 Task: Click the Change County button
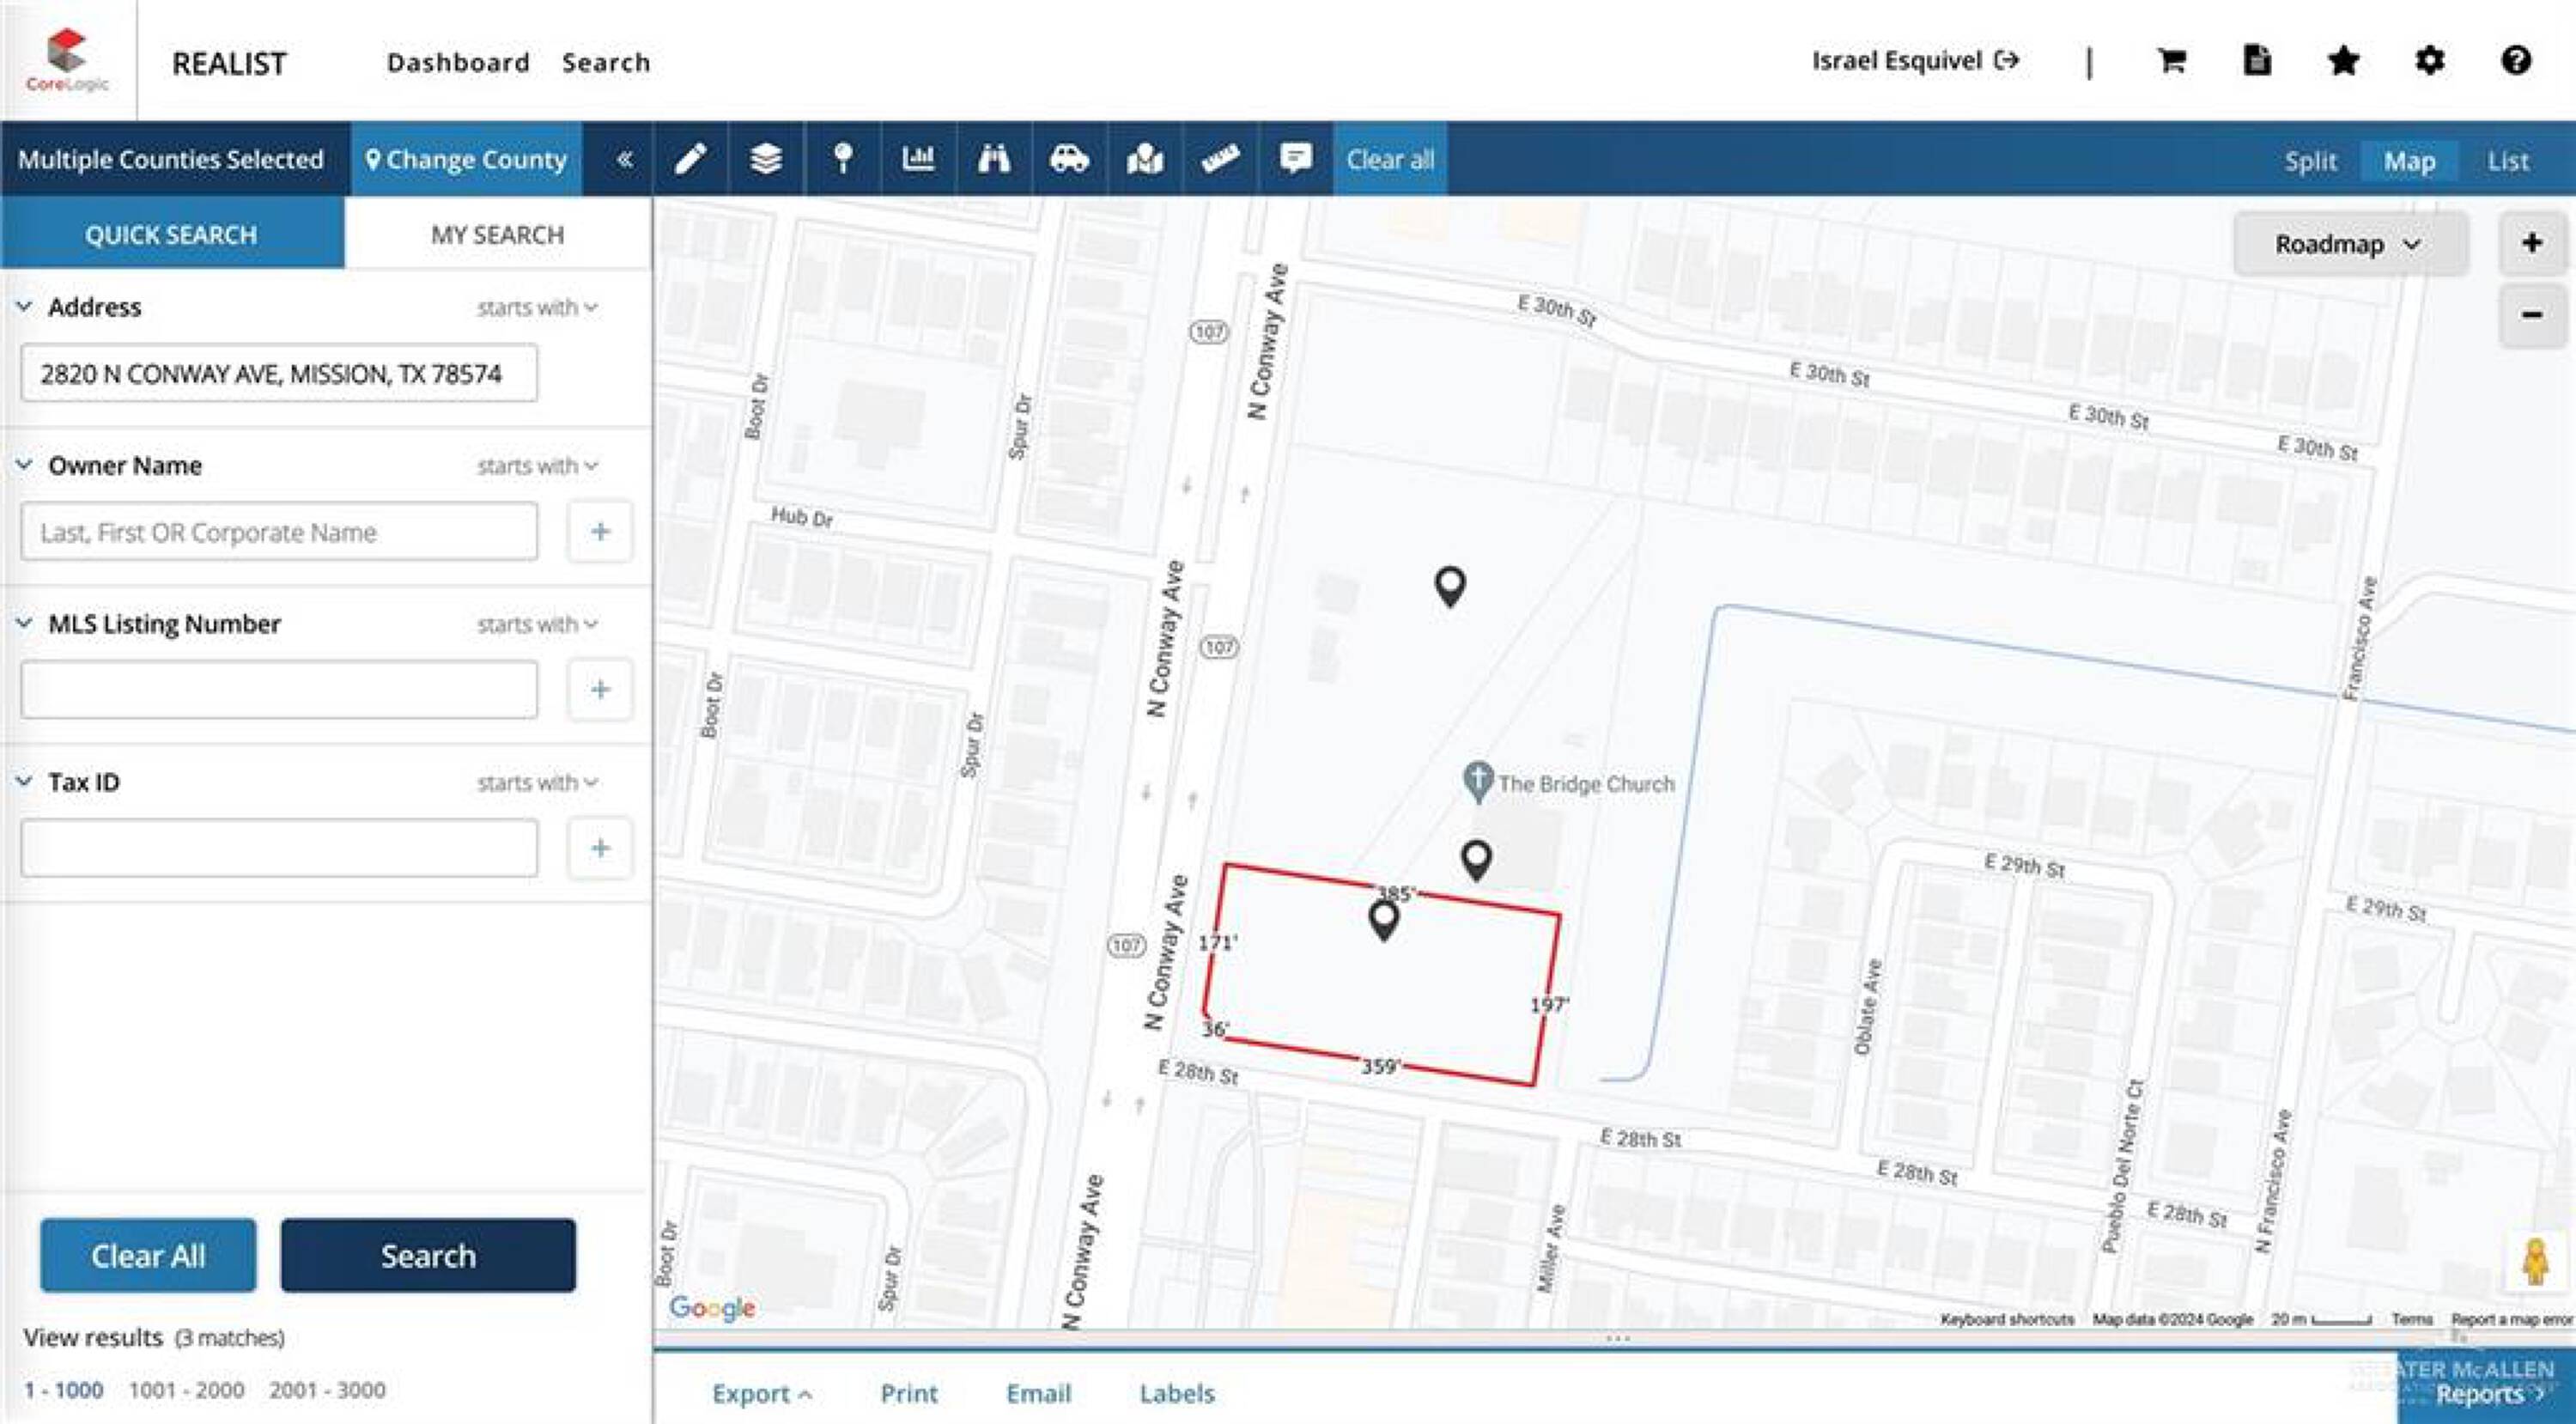(x=466, y=159)
